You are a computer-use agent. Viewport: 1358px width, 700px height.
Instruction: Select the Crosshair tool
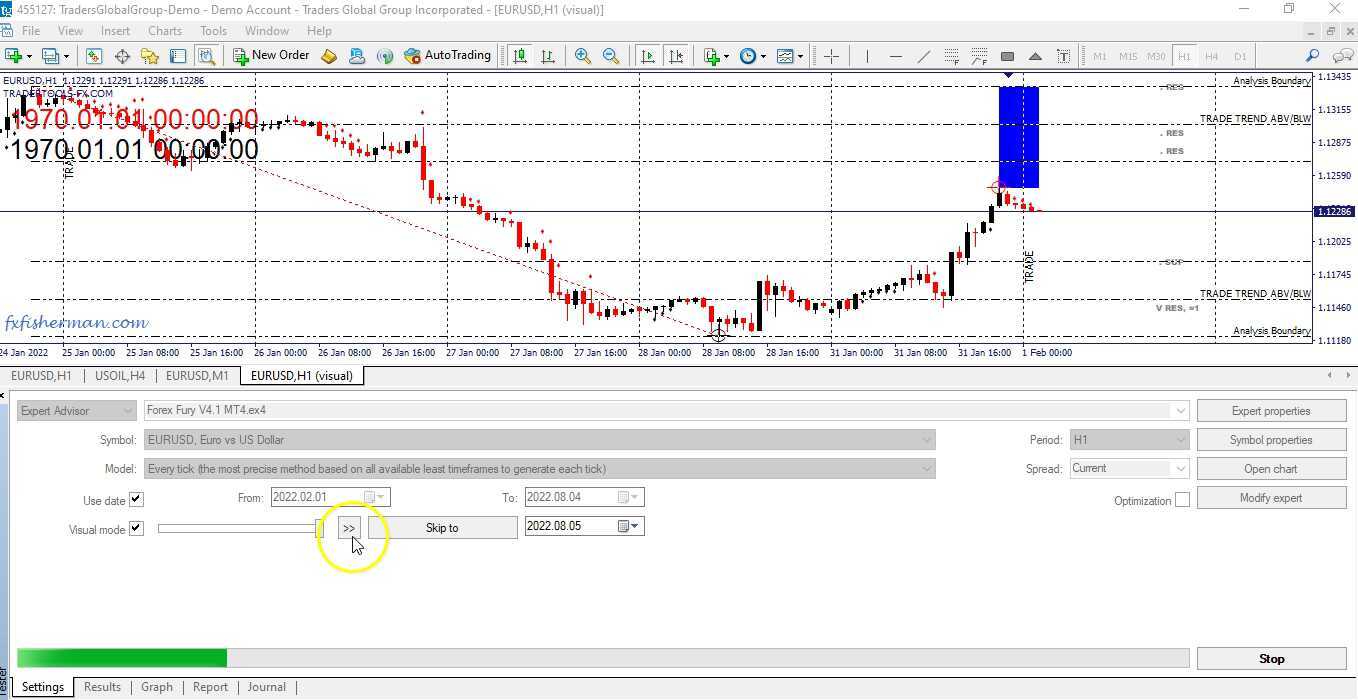point(832,55)
